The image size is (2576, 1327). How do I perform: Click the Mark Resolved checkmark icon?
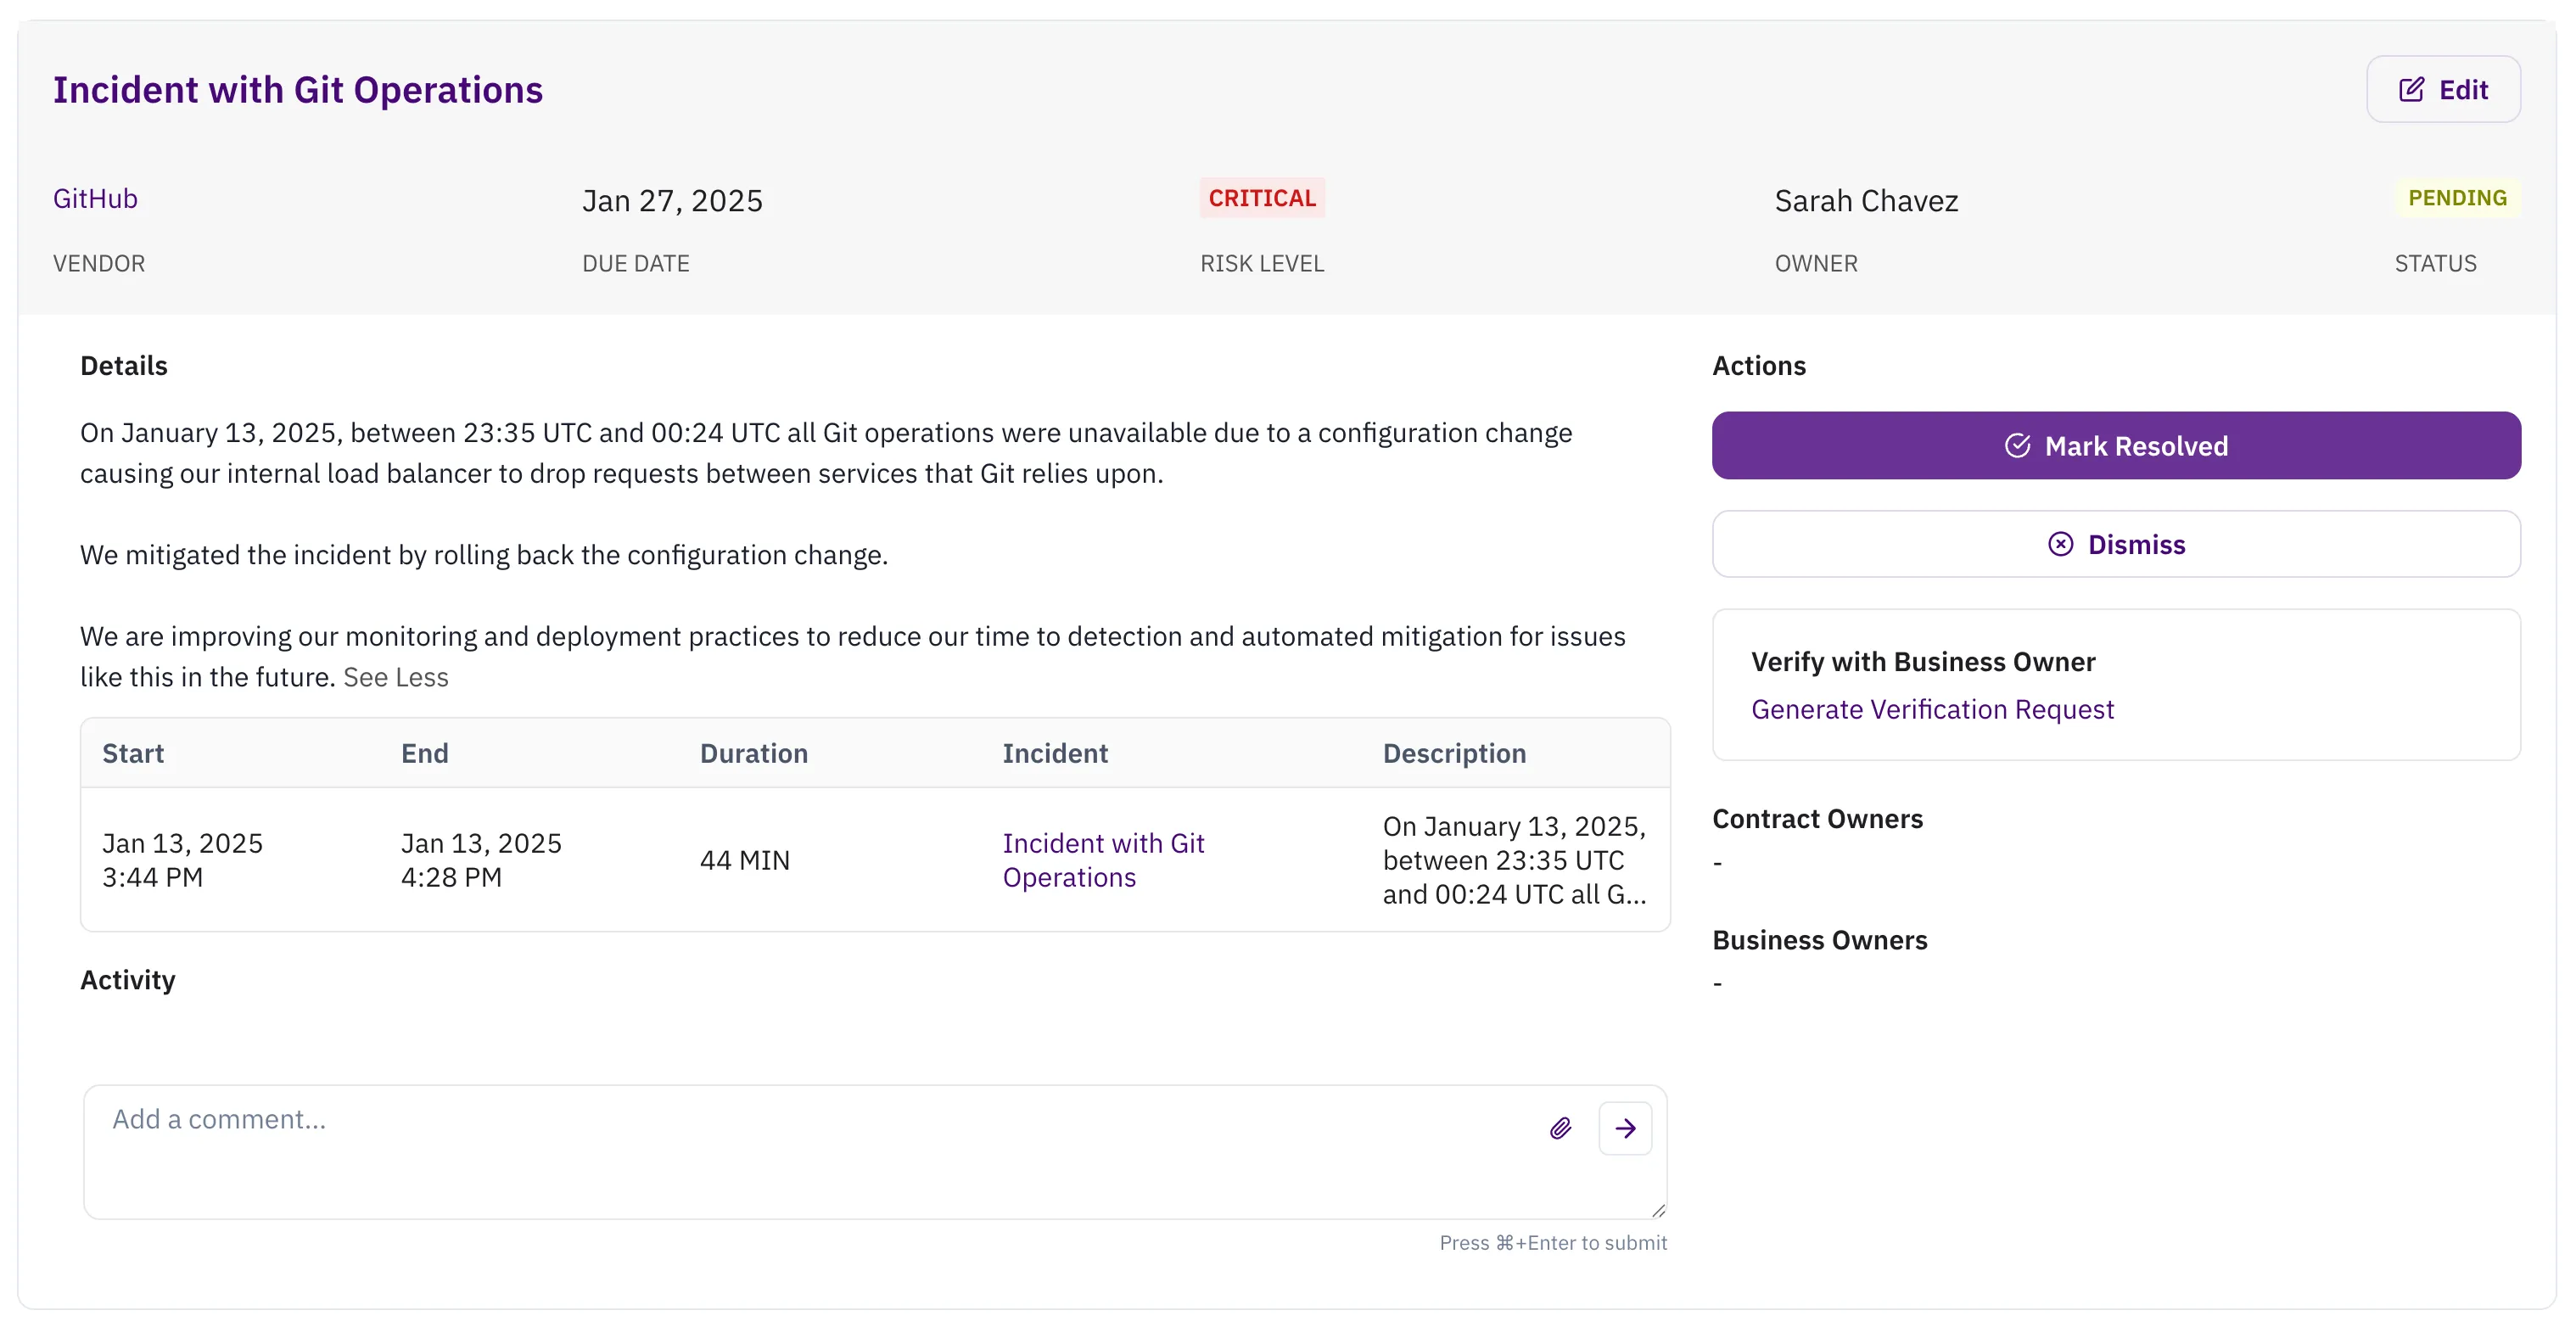[2017, 446]
